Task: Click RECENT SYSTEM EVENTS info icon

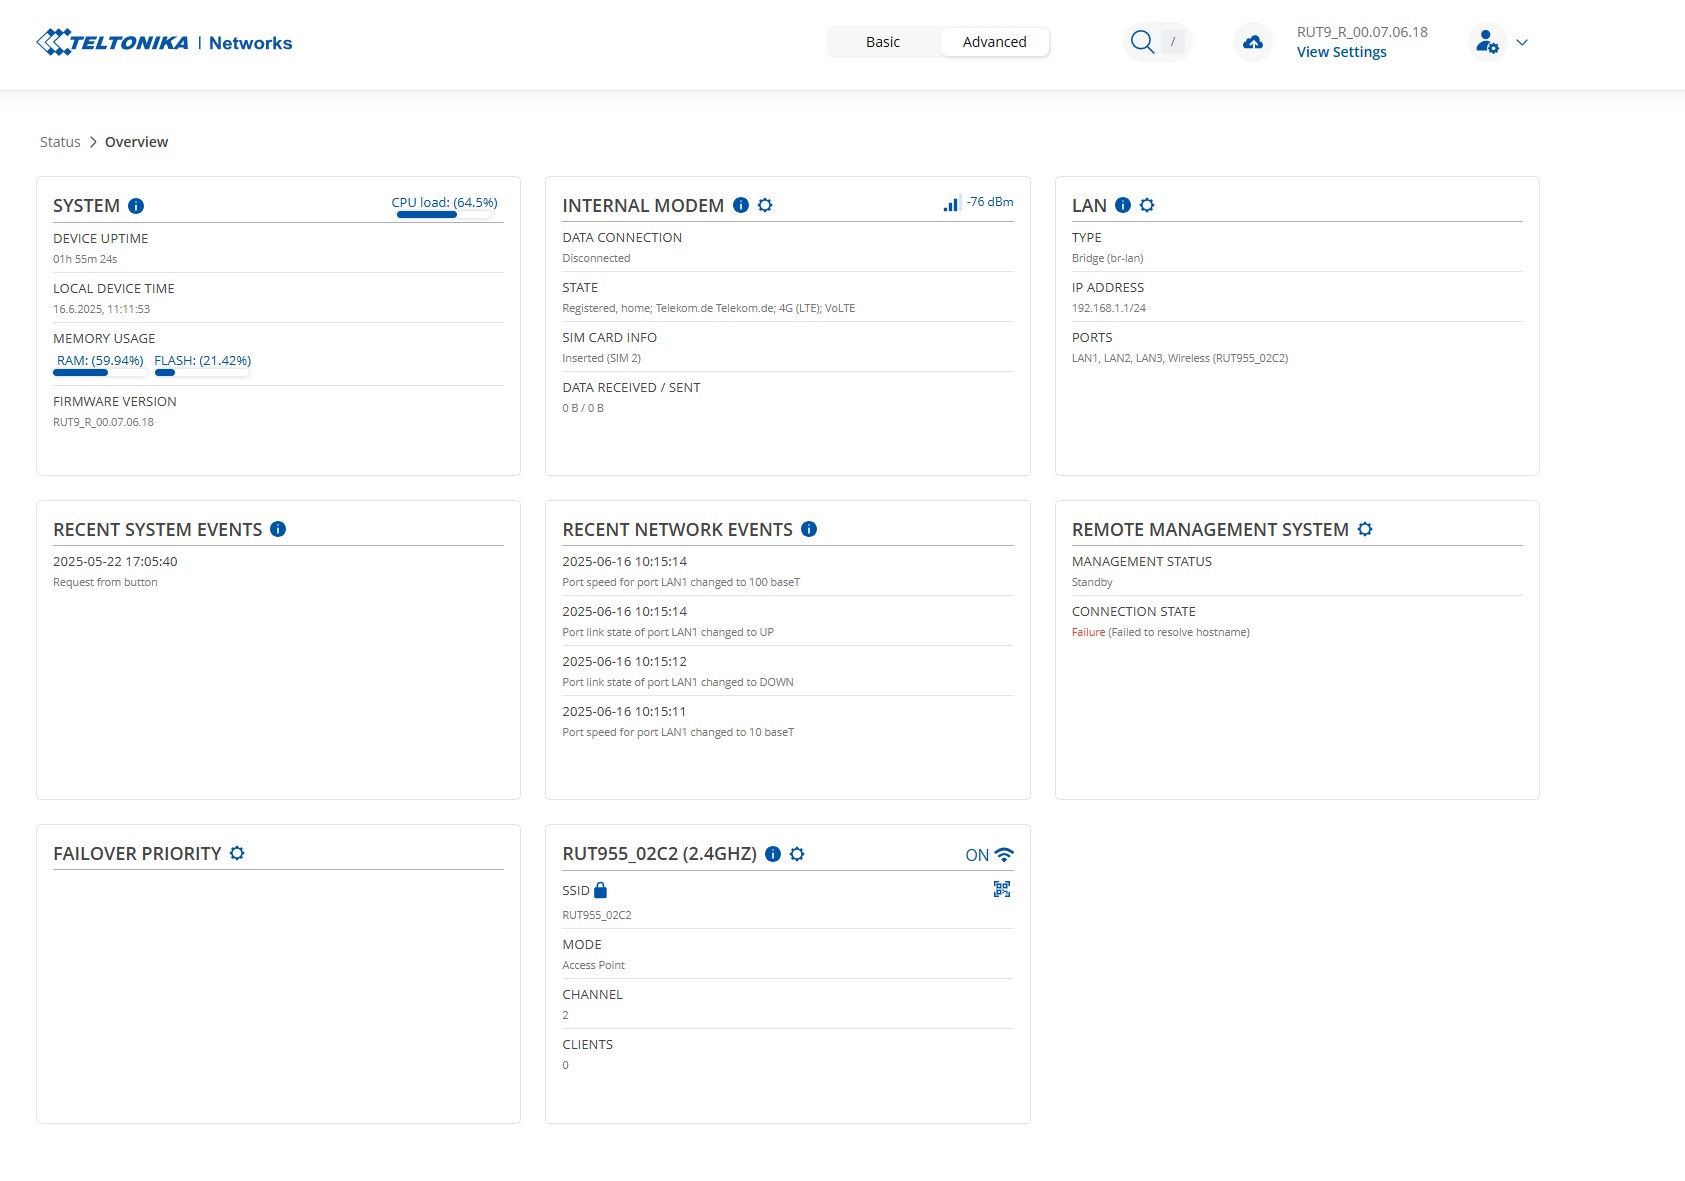Action: click(278, 529)
